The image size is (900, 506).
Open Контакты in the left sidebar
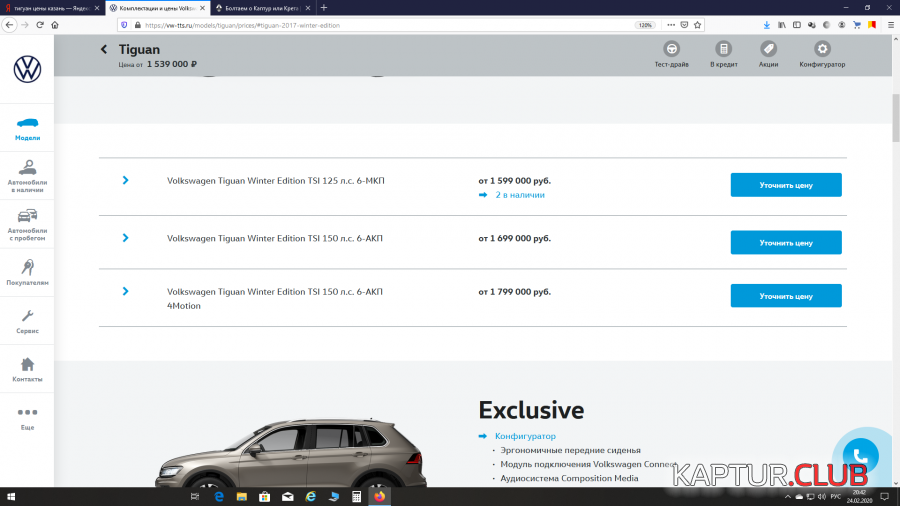27,369
